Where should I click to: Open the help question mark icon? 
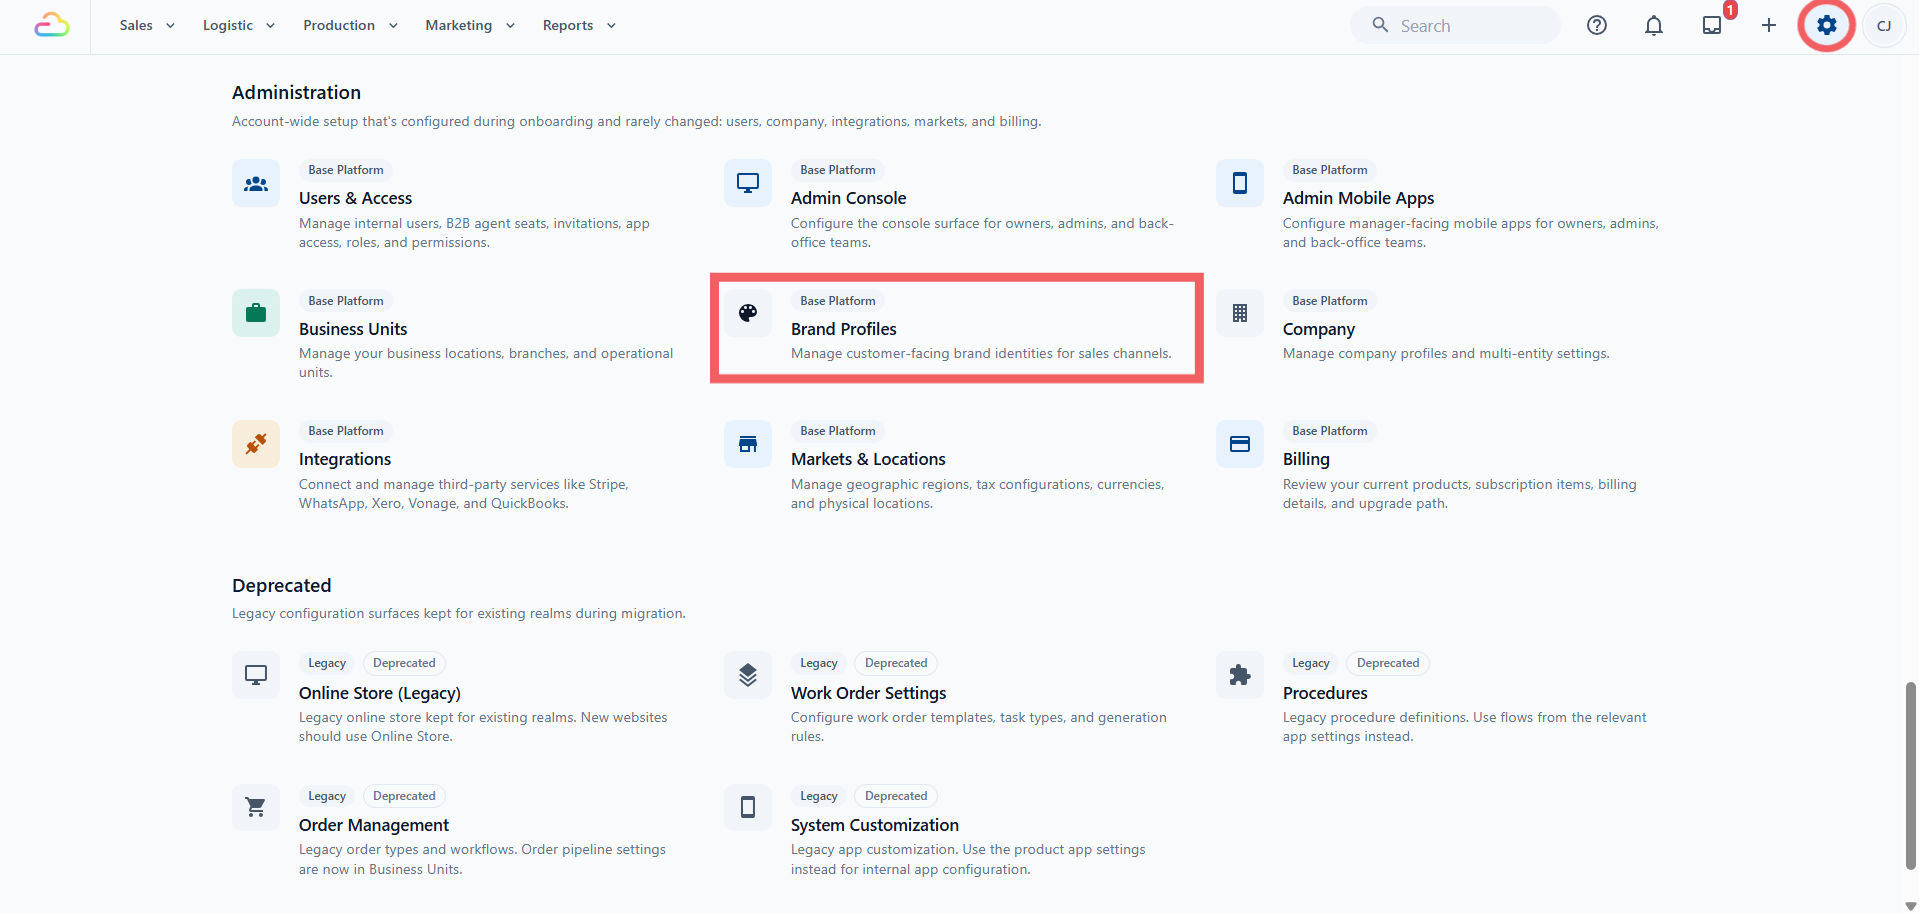tap(1597, 25)
